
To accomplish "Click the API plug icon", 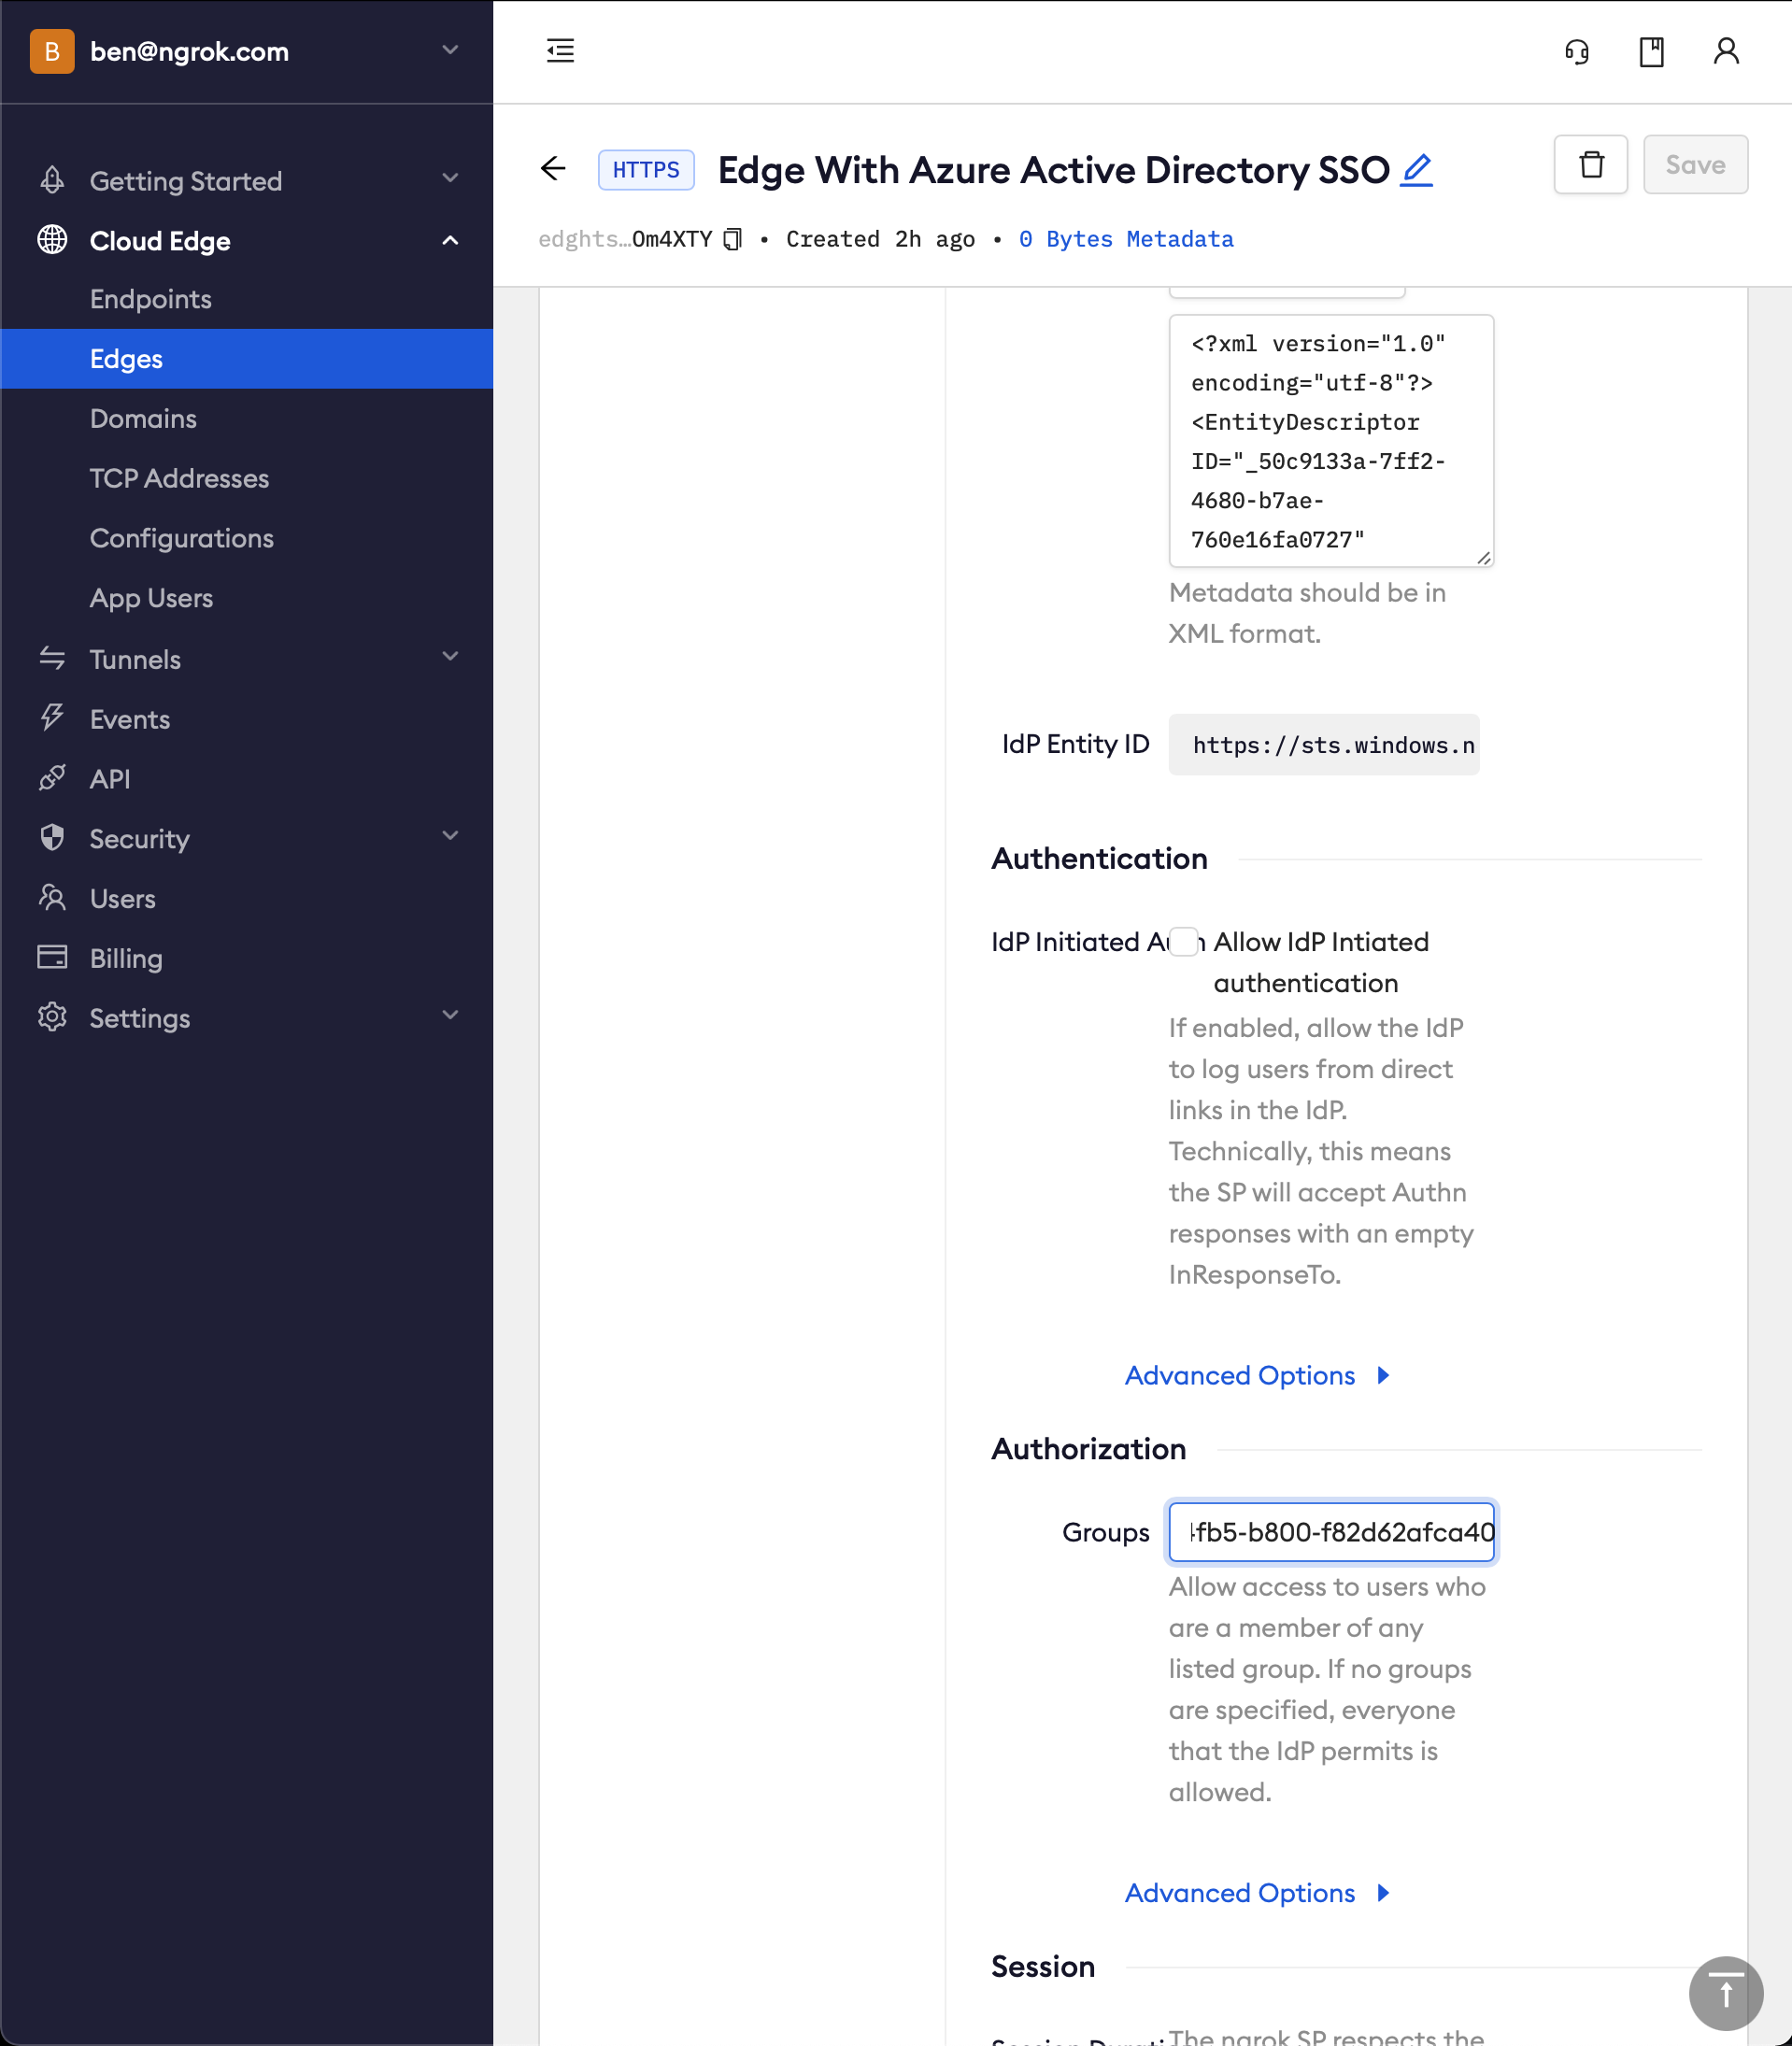I will [52, 778].
